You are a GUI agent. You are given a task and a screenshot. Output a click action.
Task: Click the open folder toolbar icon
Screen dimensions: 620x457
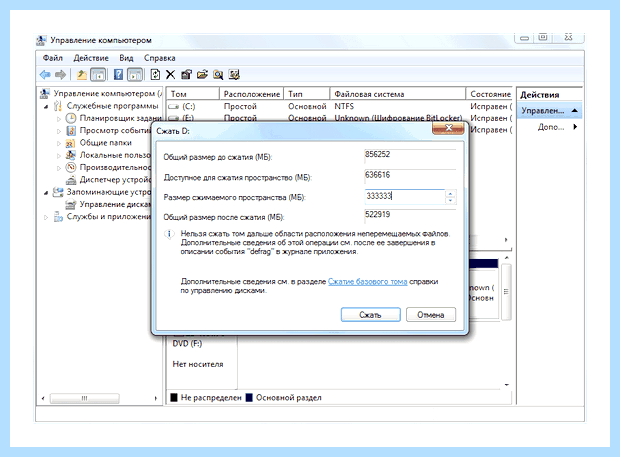pos(202,74)
